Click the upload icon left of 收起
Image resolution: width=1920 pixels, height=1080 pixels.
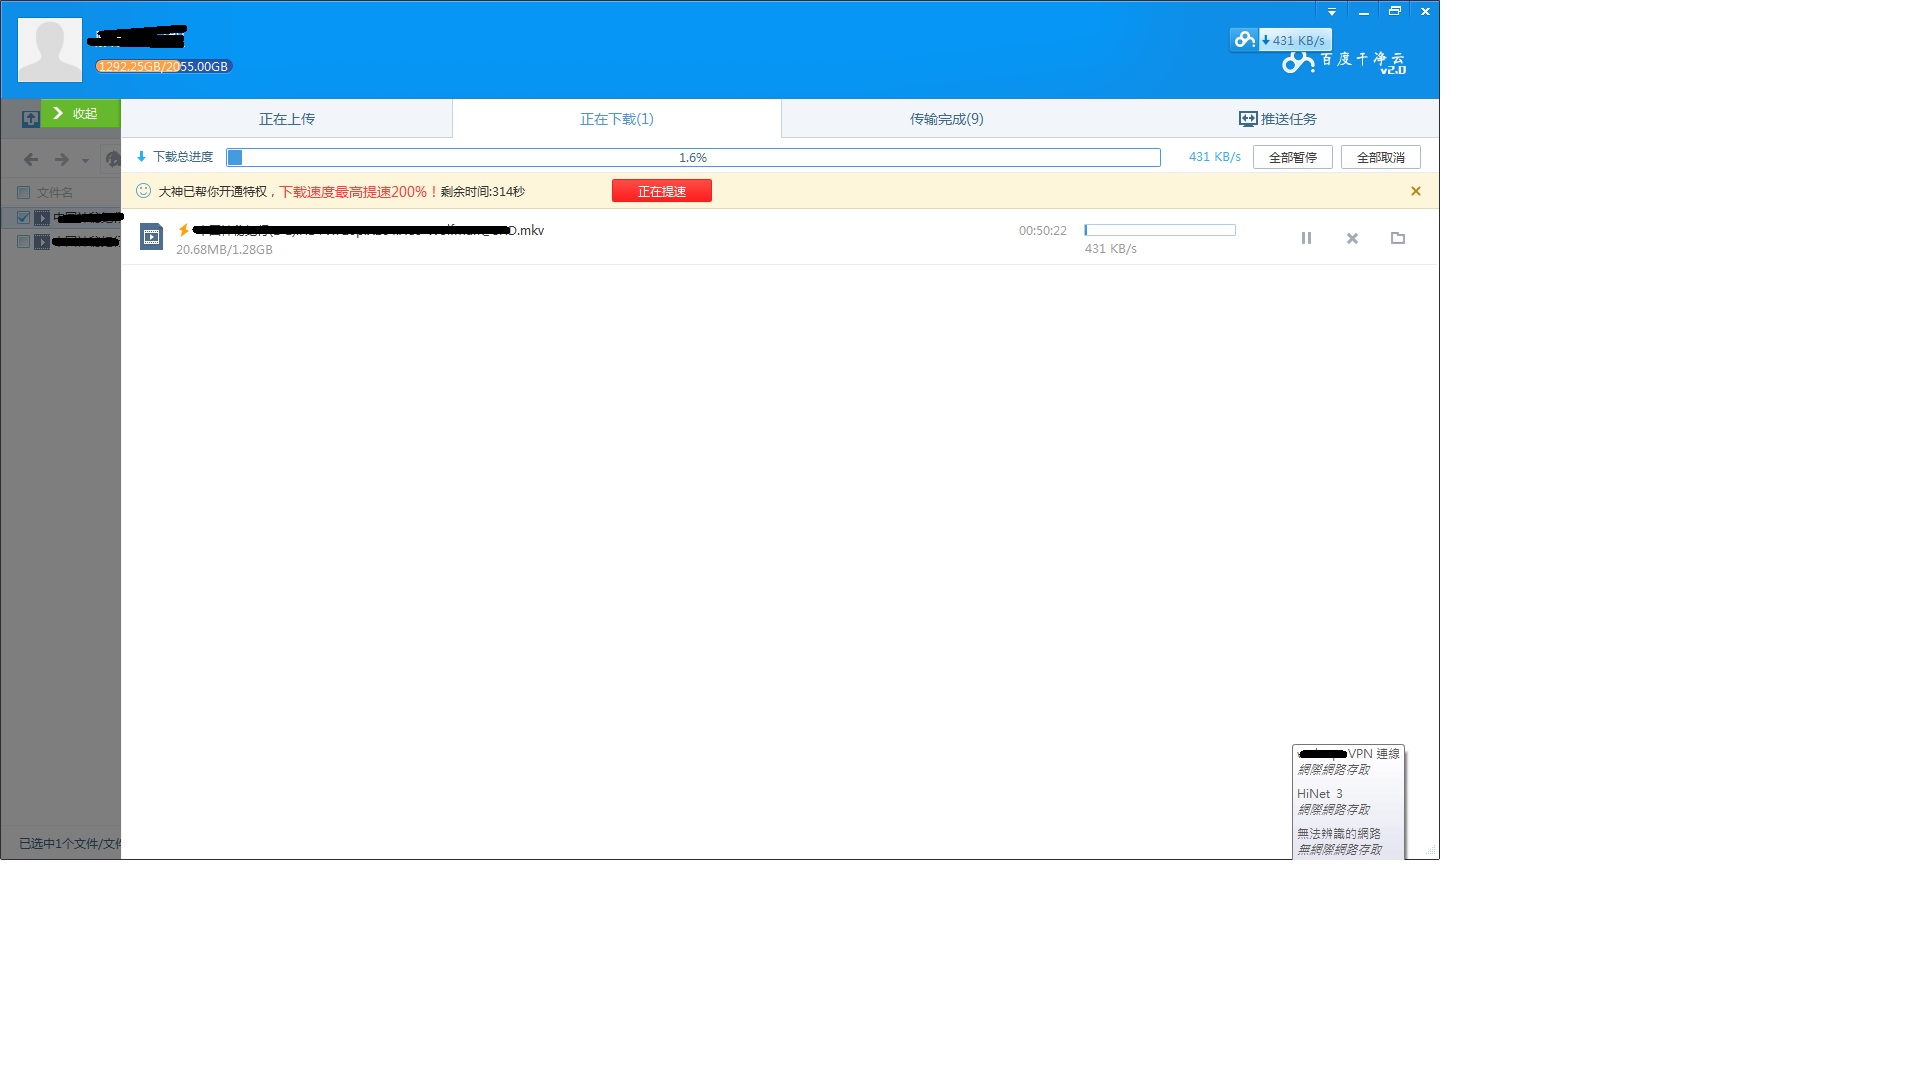pos(30,118)
